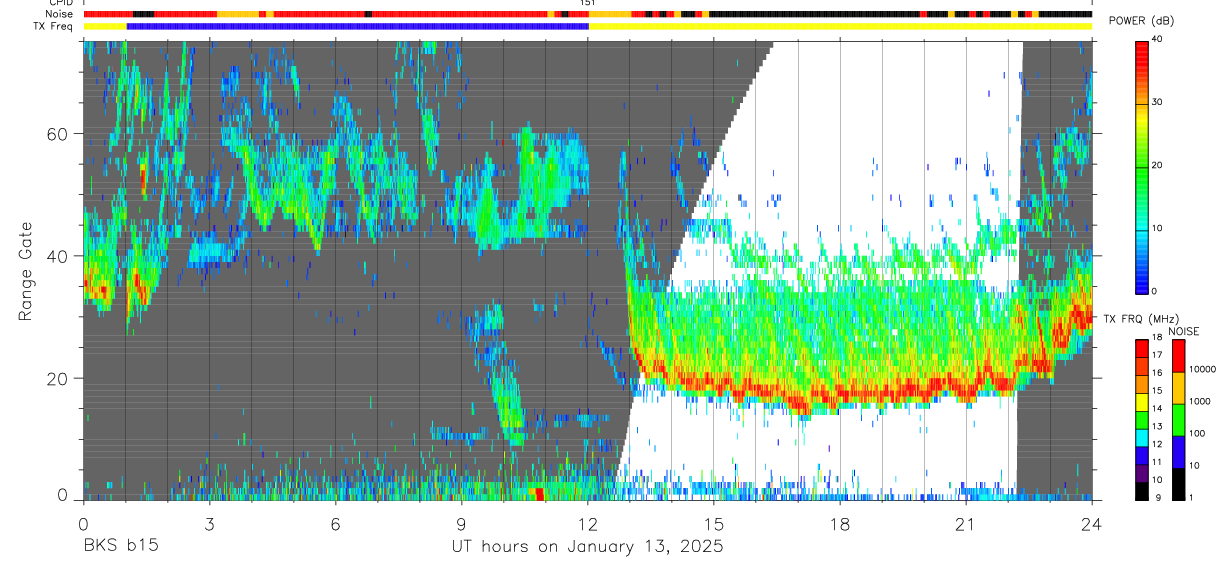Click the '40' label on Range Gate axis

(x=59, y=256)
